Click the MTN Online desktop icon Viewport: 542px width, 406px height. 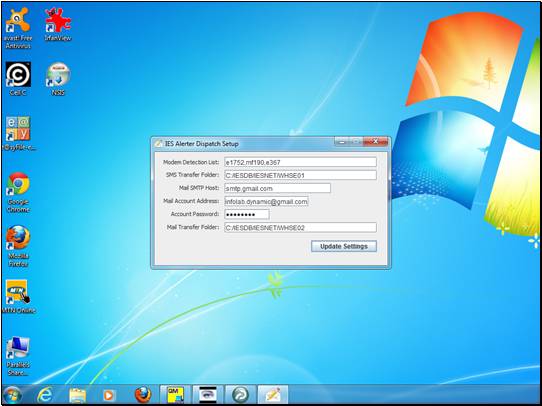pyautogui.click(x=18, y=296)
